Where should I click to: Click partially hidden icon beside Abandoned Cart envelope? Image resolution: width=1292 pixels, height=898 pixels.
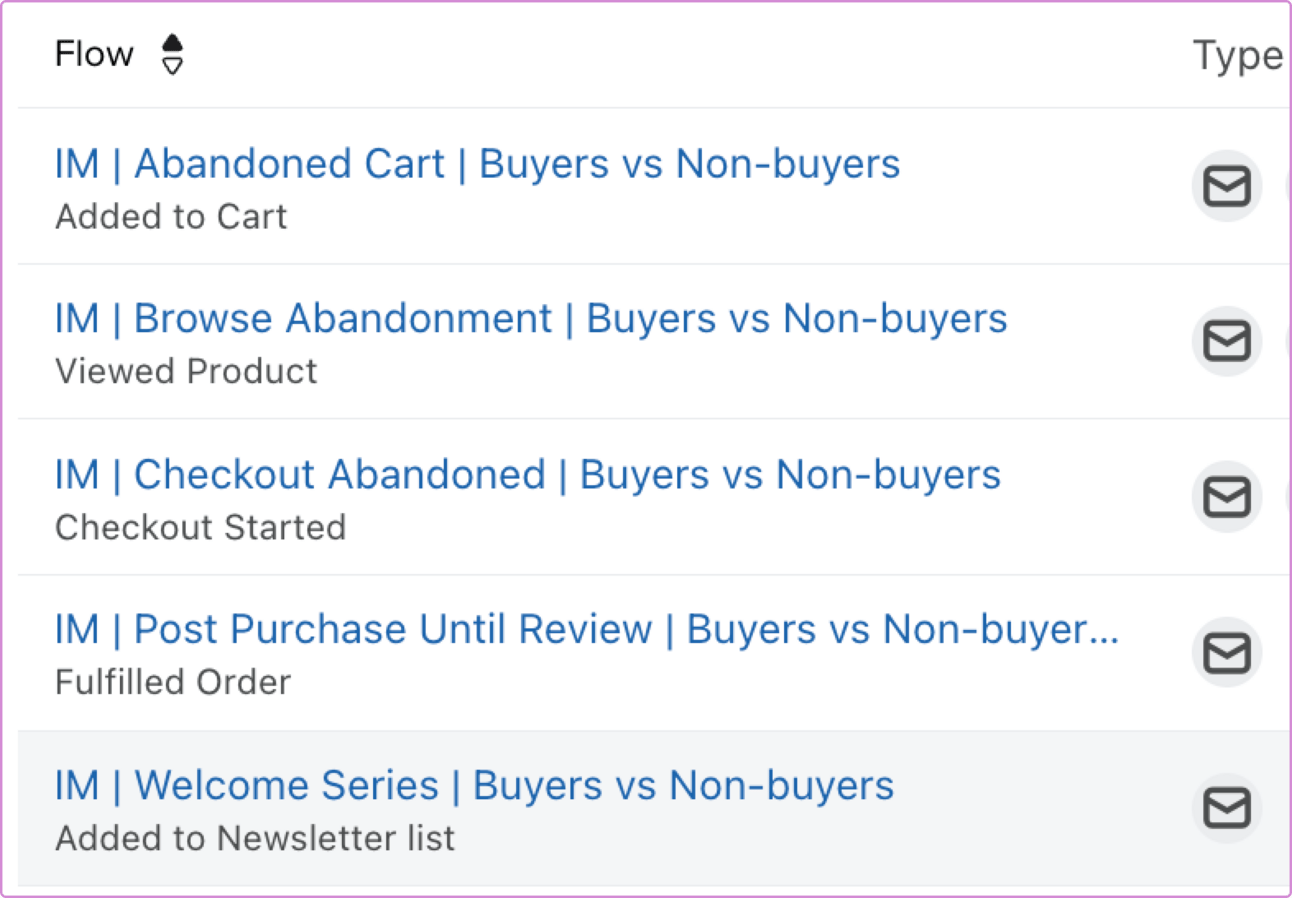[1286, 186]
